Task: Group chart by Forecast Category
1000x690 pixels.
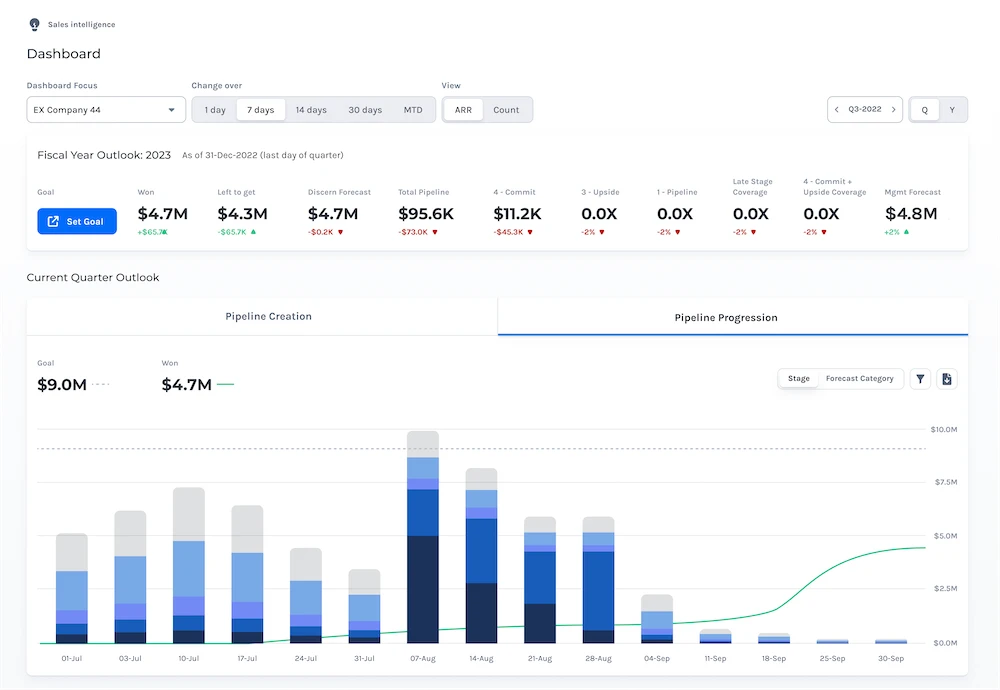Action: [859, 379]
